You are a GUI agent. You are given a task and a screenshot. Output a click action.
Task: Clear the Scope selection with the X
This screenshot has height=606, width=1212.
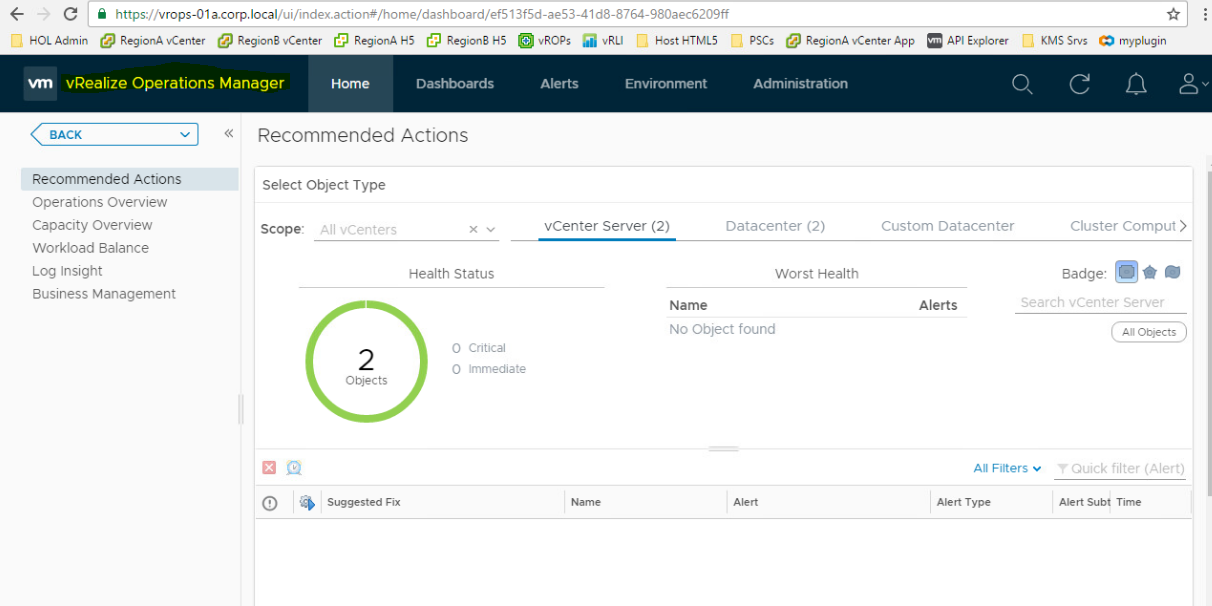click(474, 230)
